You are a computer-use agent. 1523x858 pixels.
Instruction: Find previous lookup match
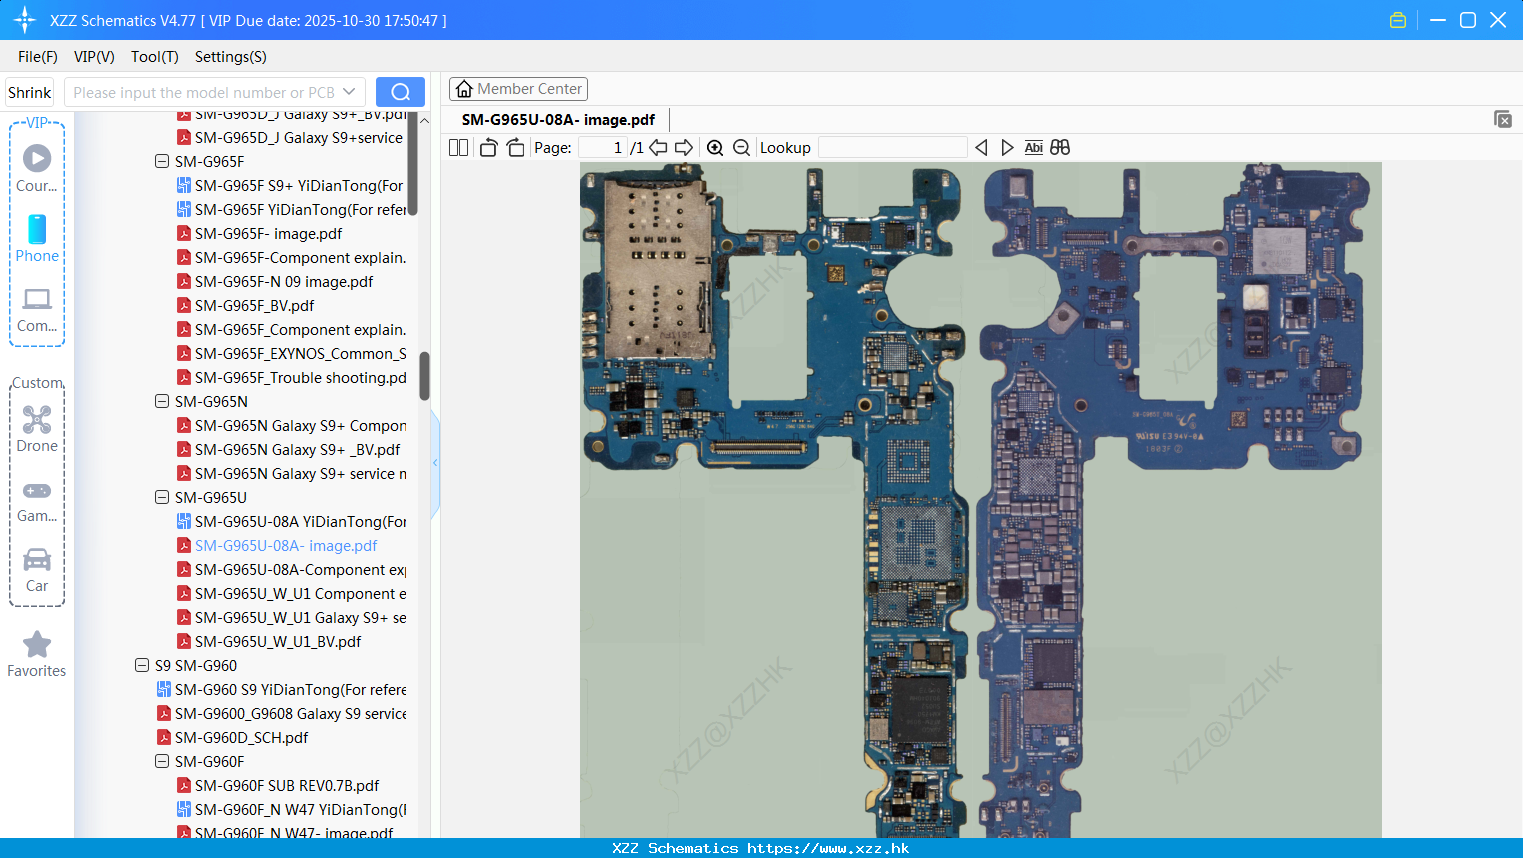981,147
